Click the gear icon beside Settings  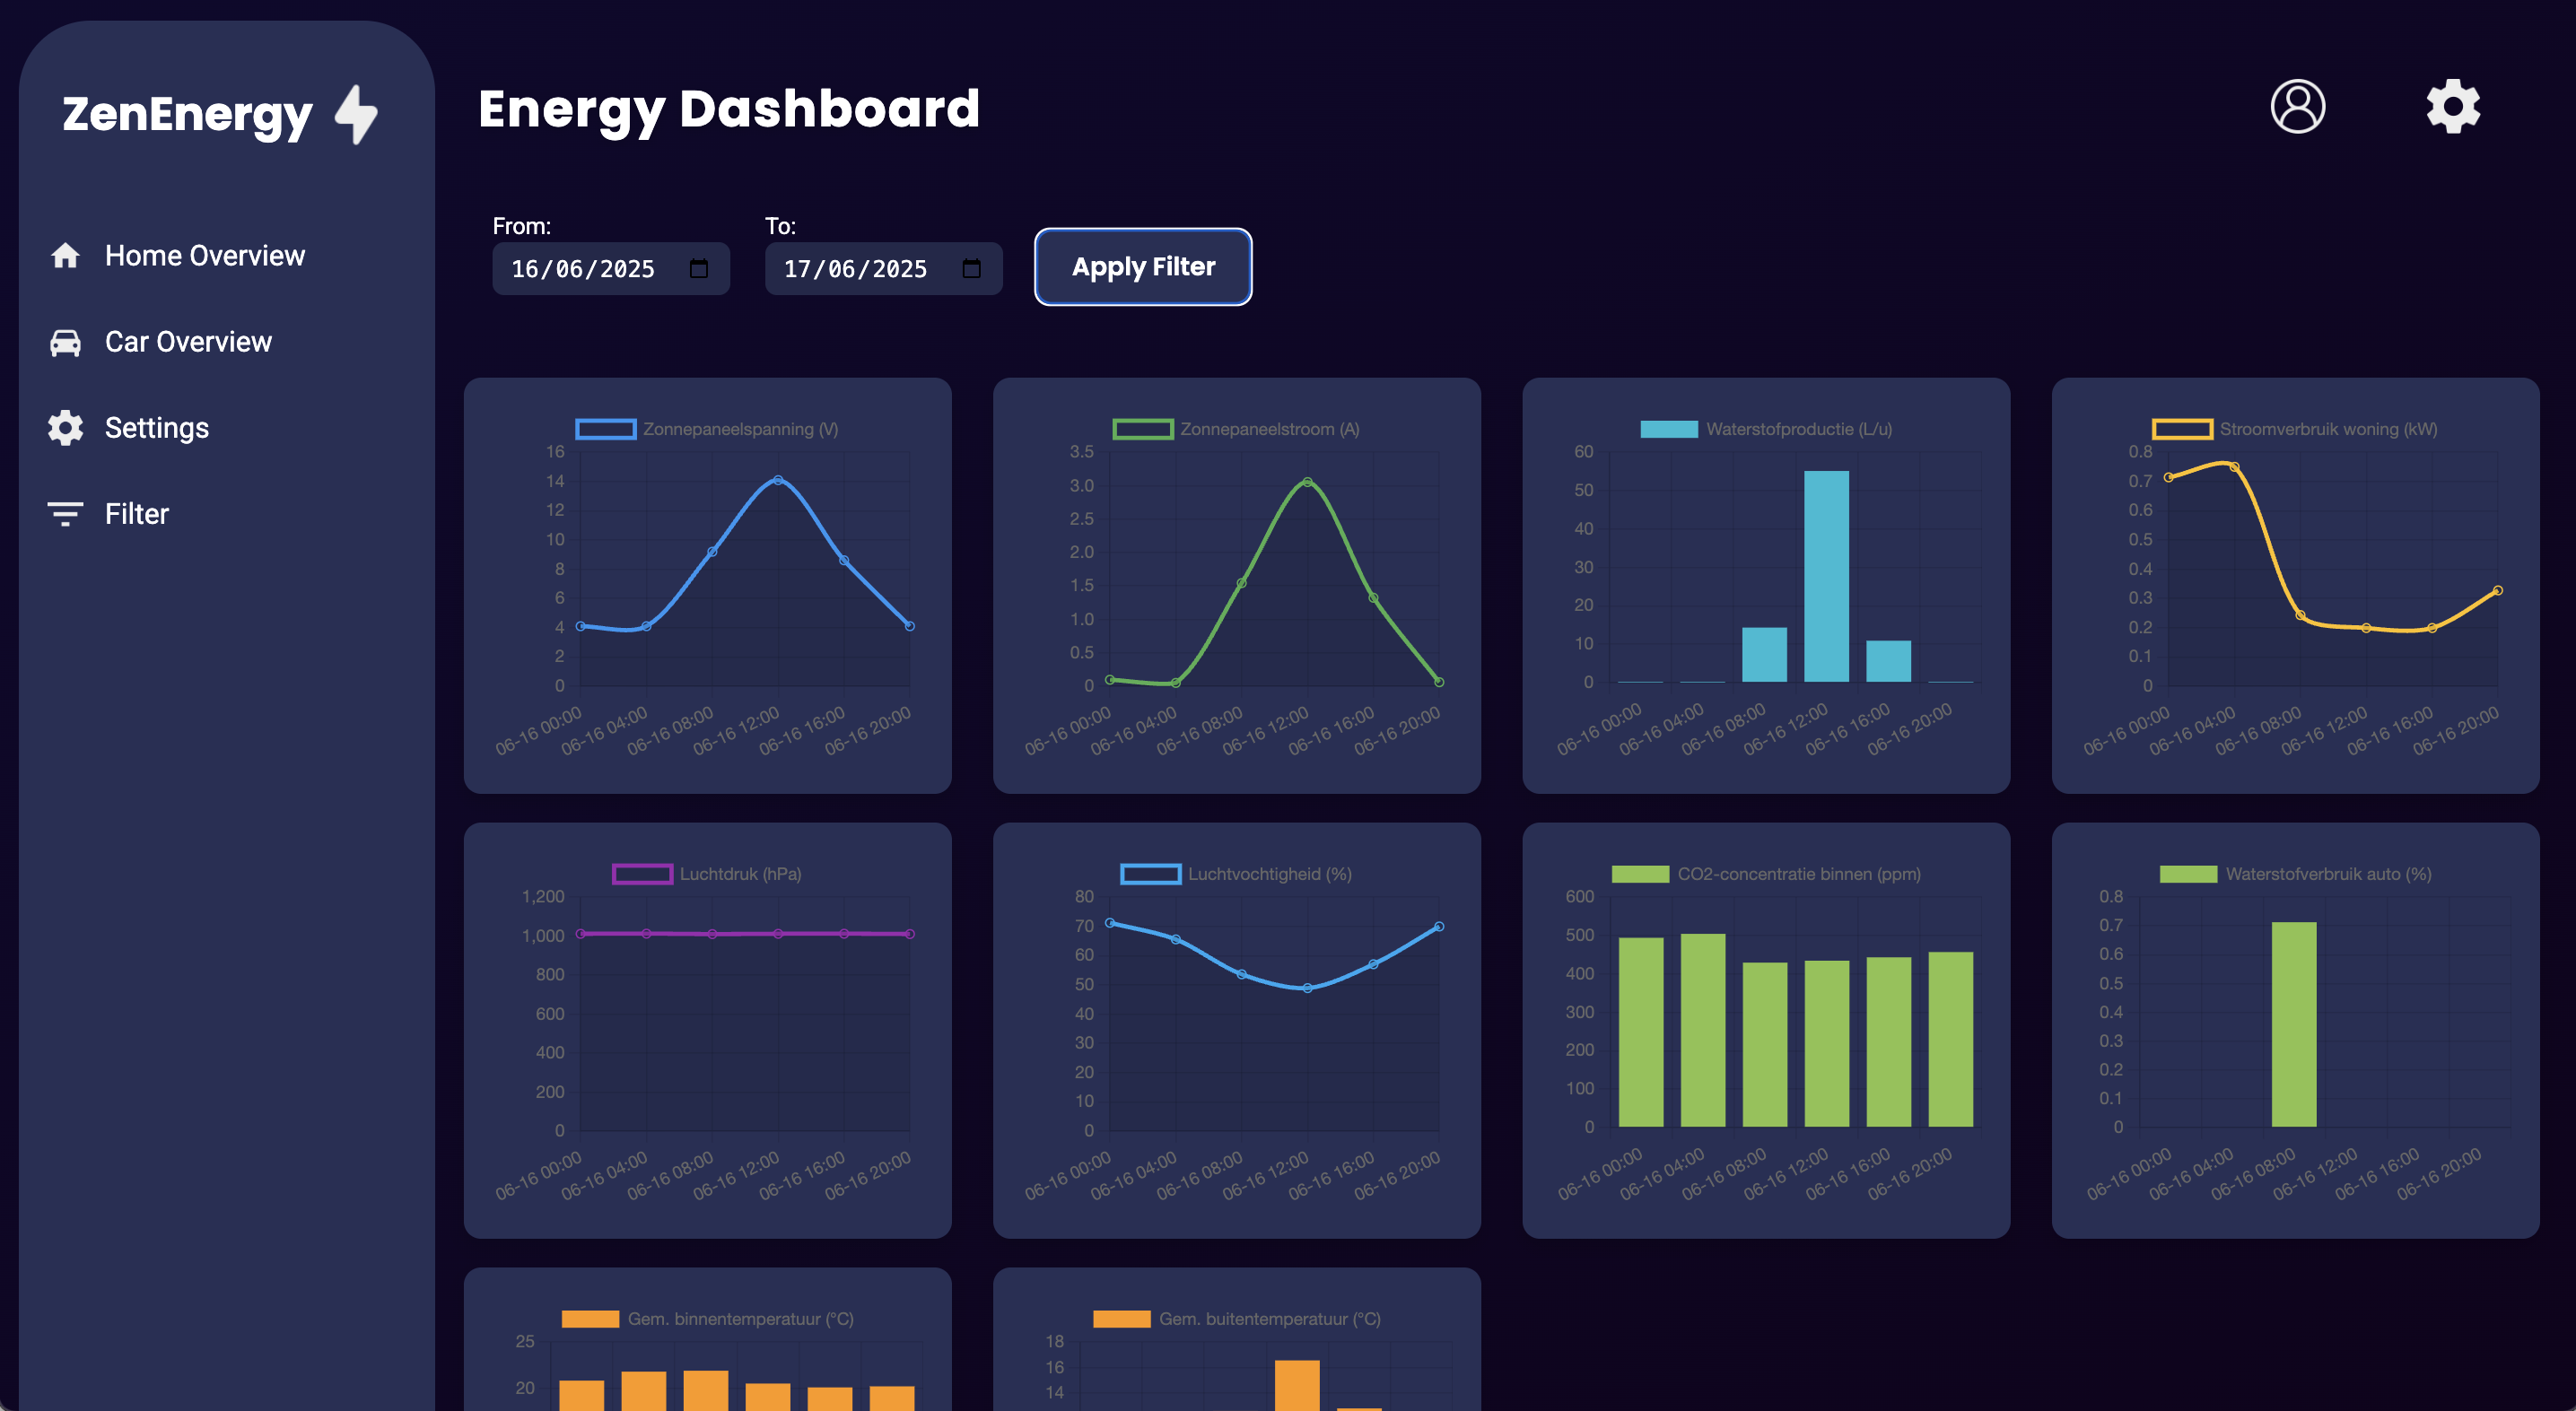(x=65, y=428)
